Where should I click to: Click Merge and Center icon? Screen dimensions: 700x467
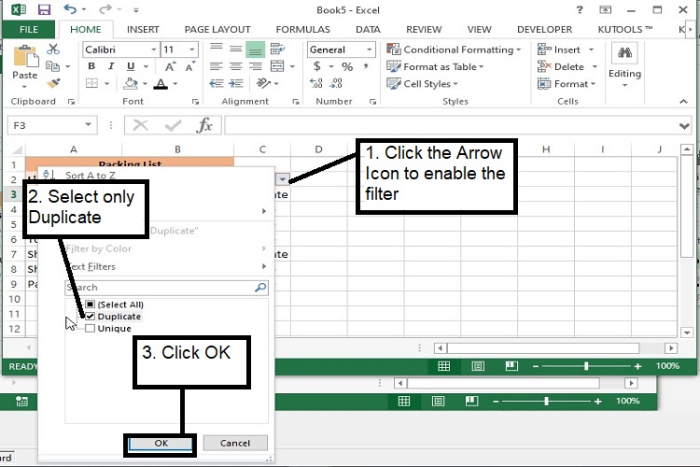tap(277, 67)
